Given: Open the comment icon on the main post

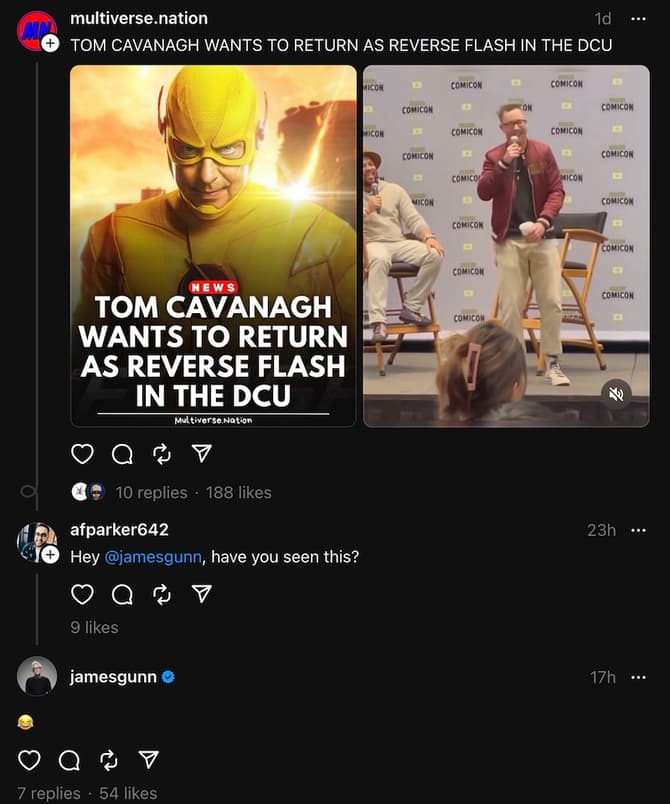Looking at the screenshot, I should pos(122,453).
